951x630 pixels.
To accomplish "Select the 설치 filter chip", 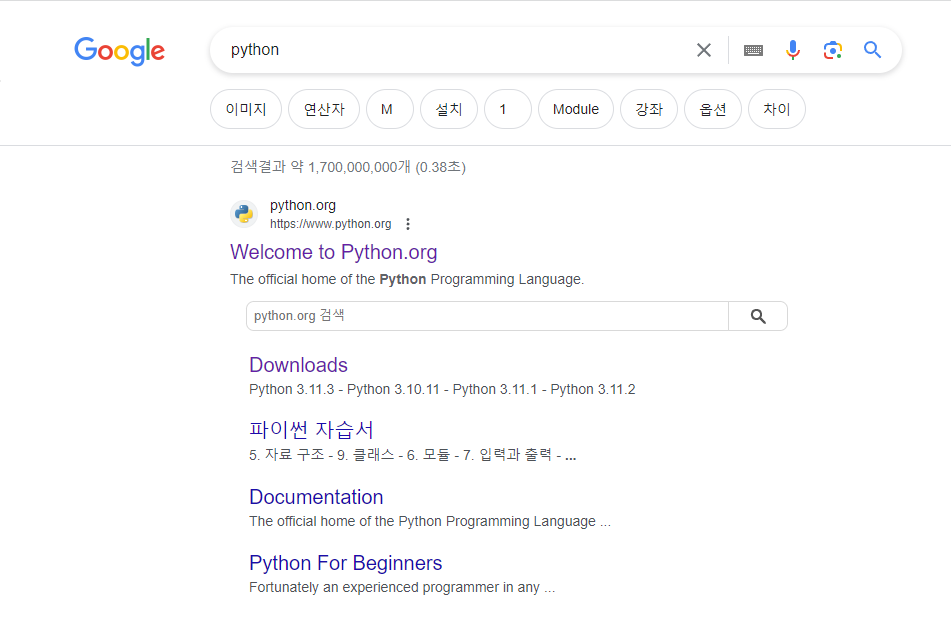I will tap(449, 109).
